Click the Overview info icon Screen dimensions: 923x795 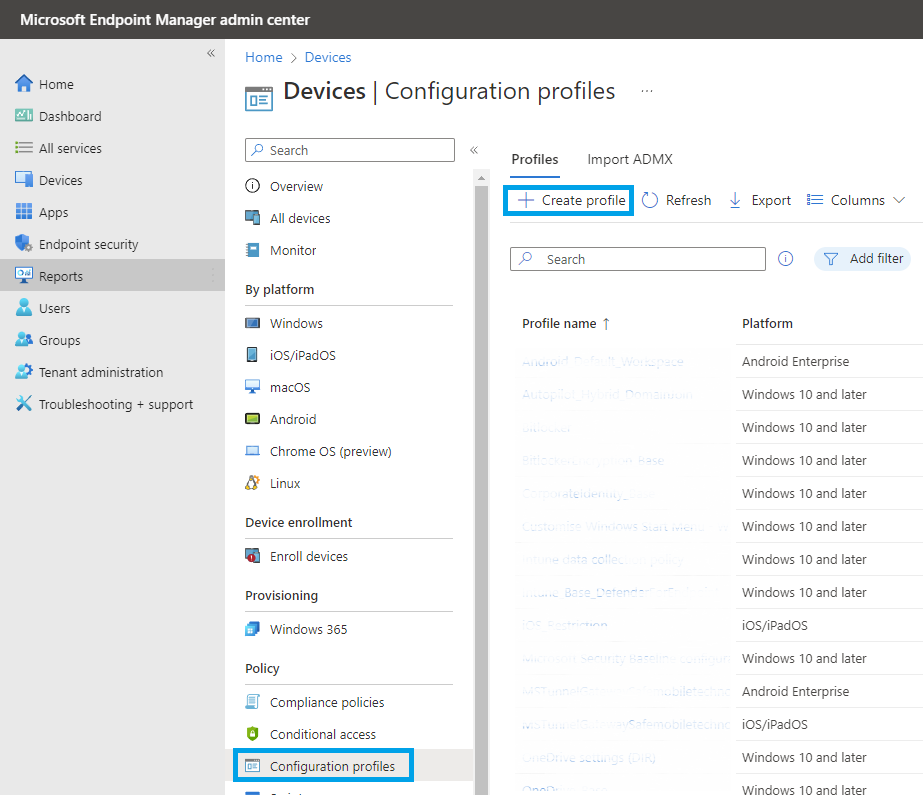click(253, 186)
